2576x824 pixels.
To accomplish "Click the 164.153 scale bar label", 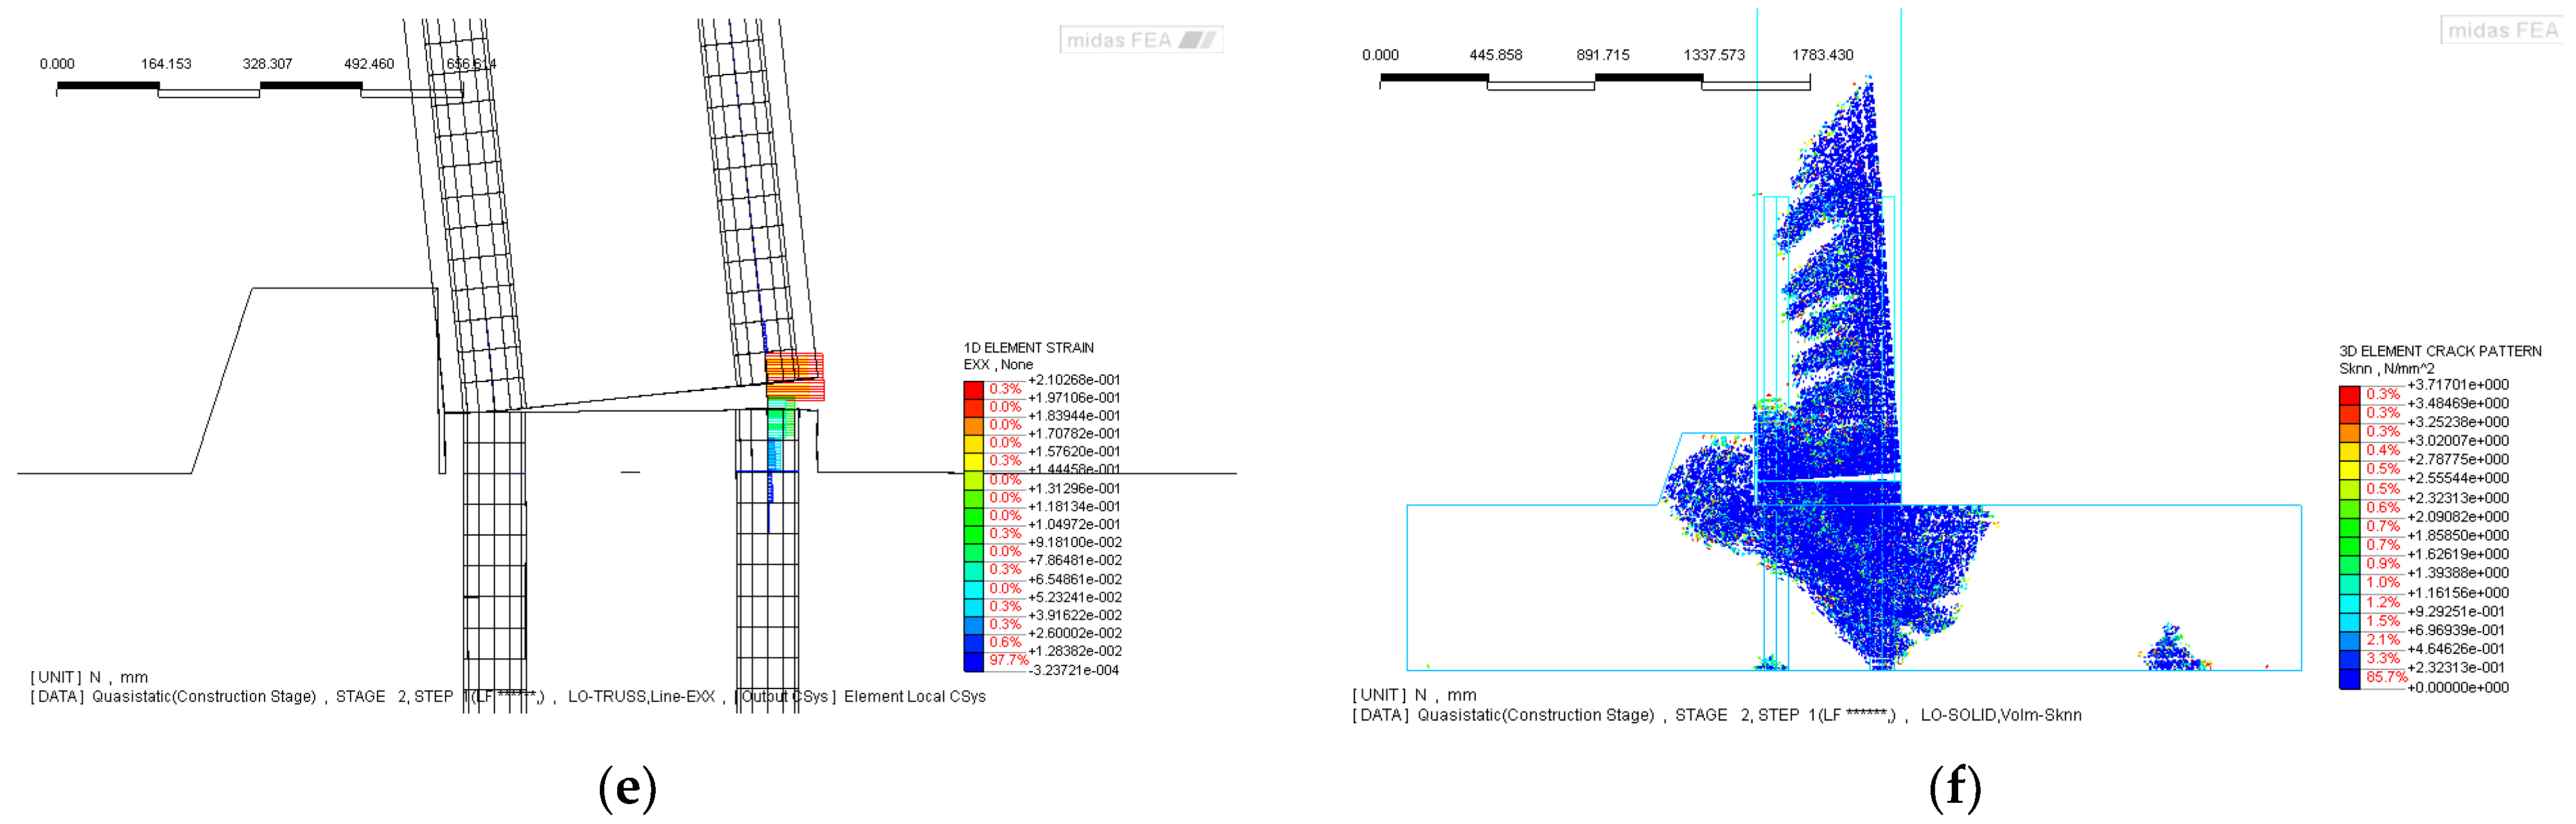I will click(x=166, y=64).
